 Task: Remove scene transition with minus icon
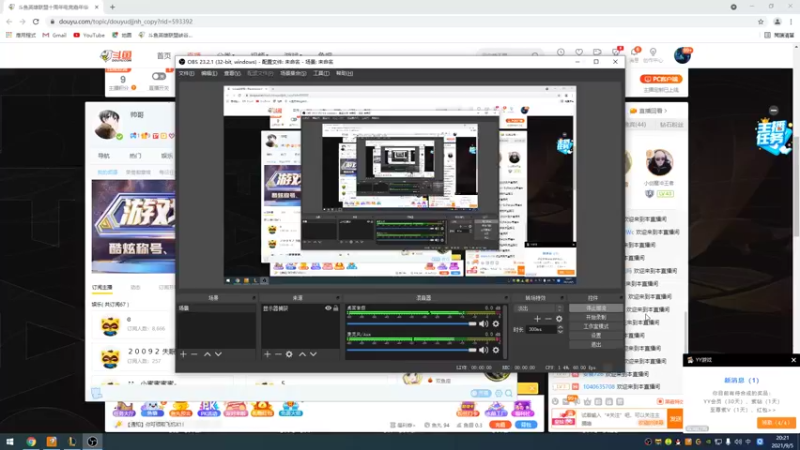(548, 319)
